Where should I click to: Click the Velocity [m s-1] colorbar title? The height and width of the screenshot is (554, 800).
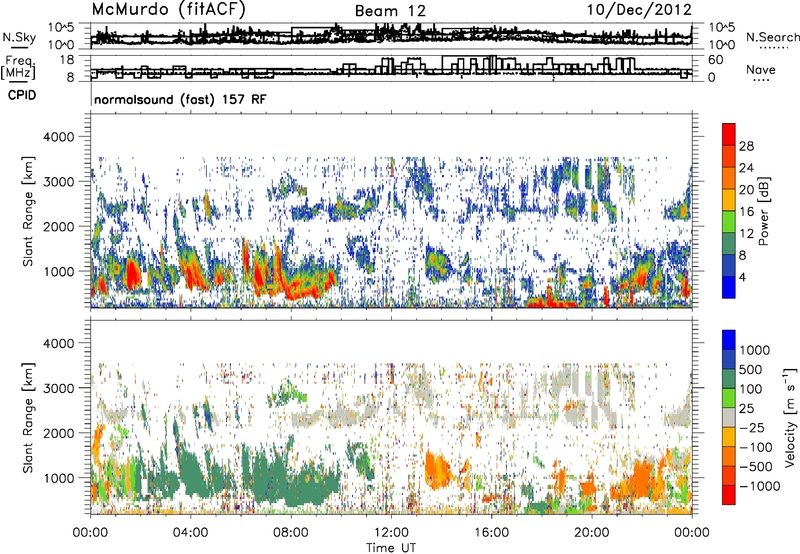(790, 417)
